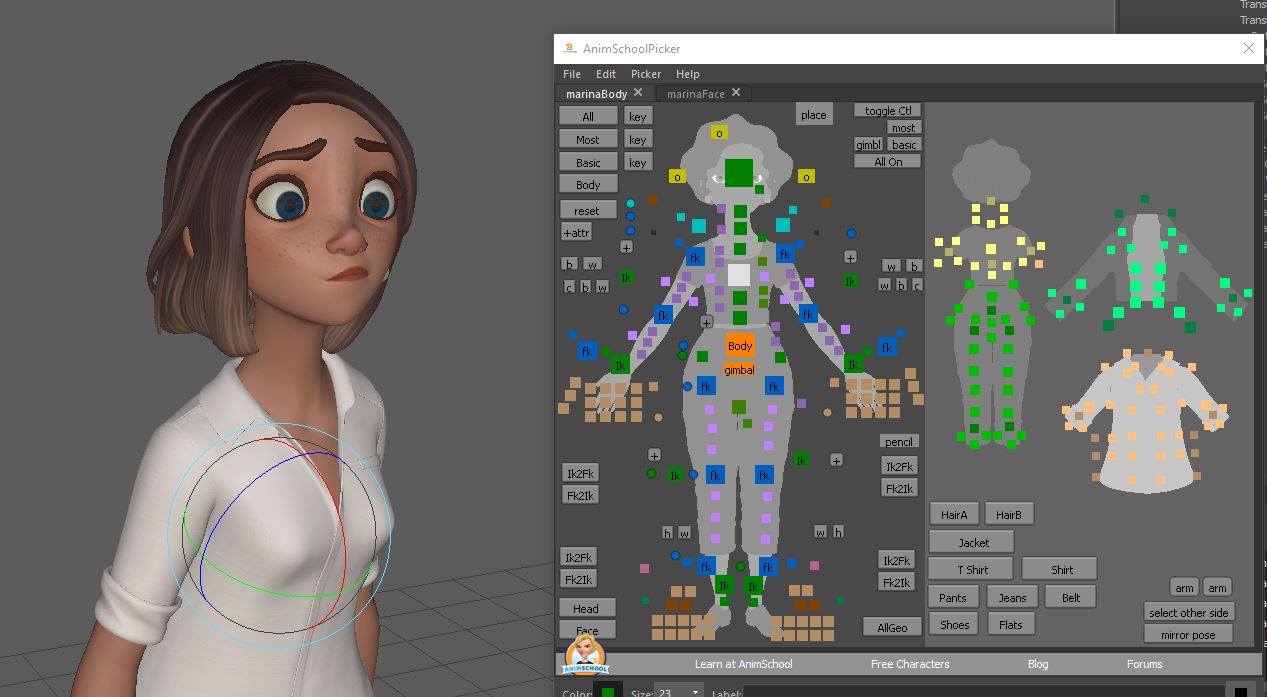Toggle HairA geometry

[954, 514]
